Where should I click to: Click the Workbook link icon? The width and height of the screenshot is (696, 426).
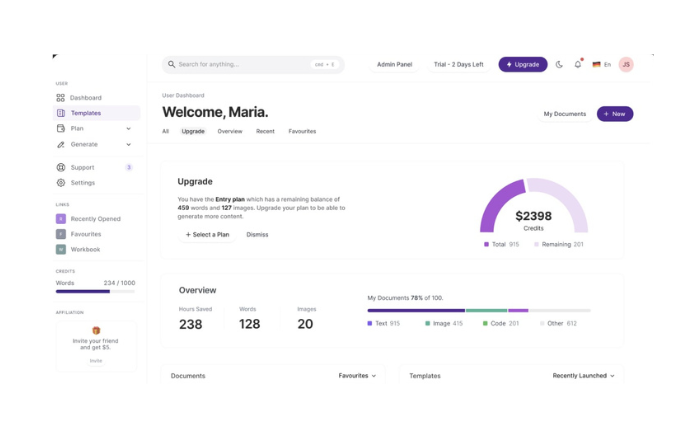point(61,249)
